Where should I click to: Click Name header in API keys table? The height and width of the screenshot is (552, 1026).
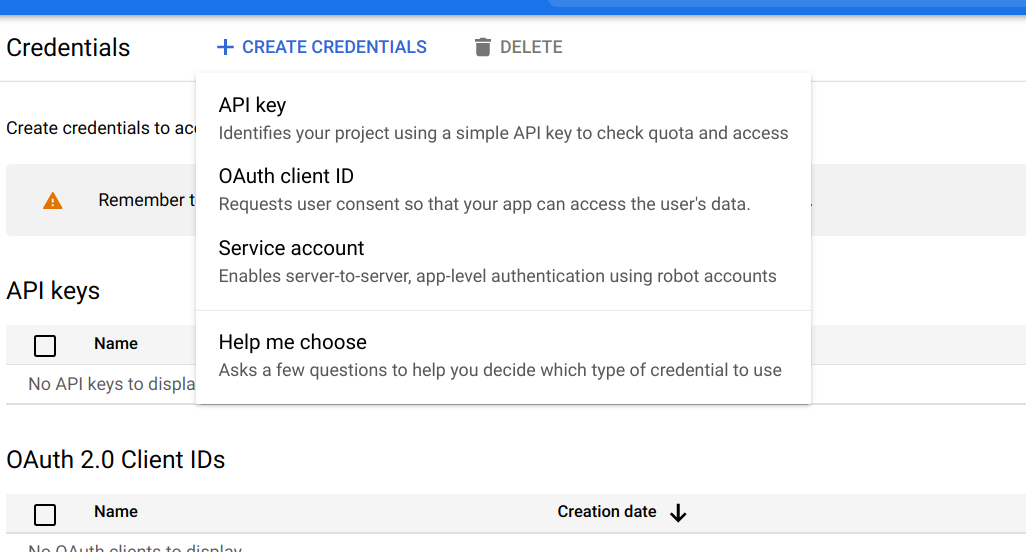(116, 344)
